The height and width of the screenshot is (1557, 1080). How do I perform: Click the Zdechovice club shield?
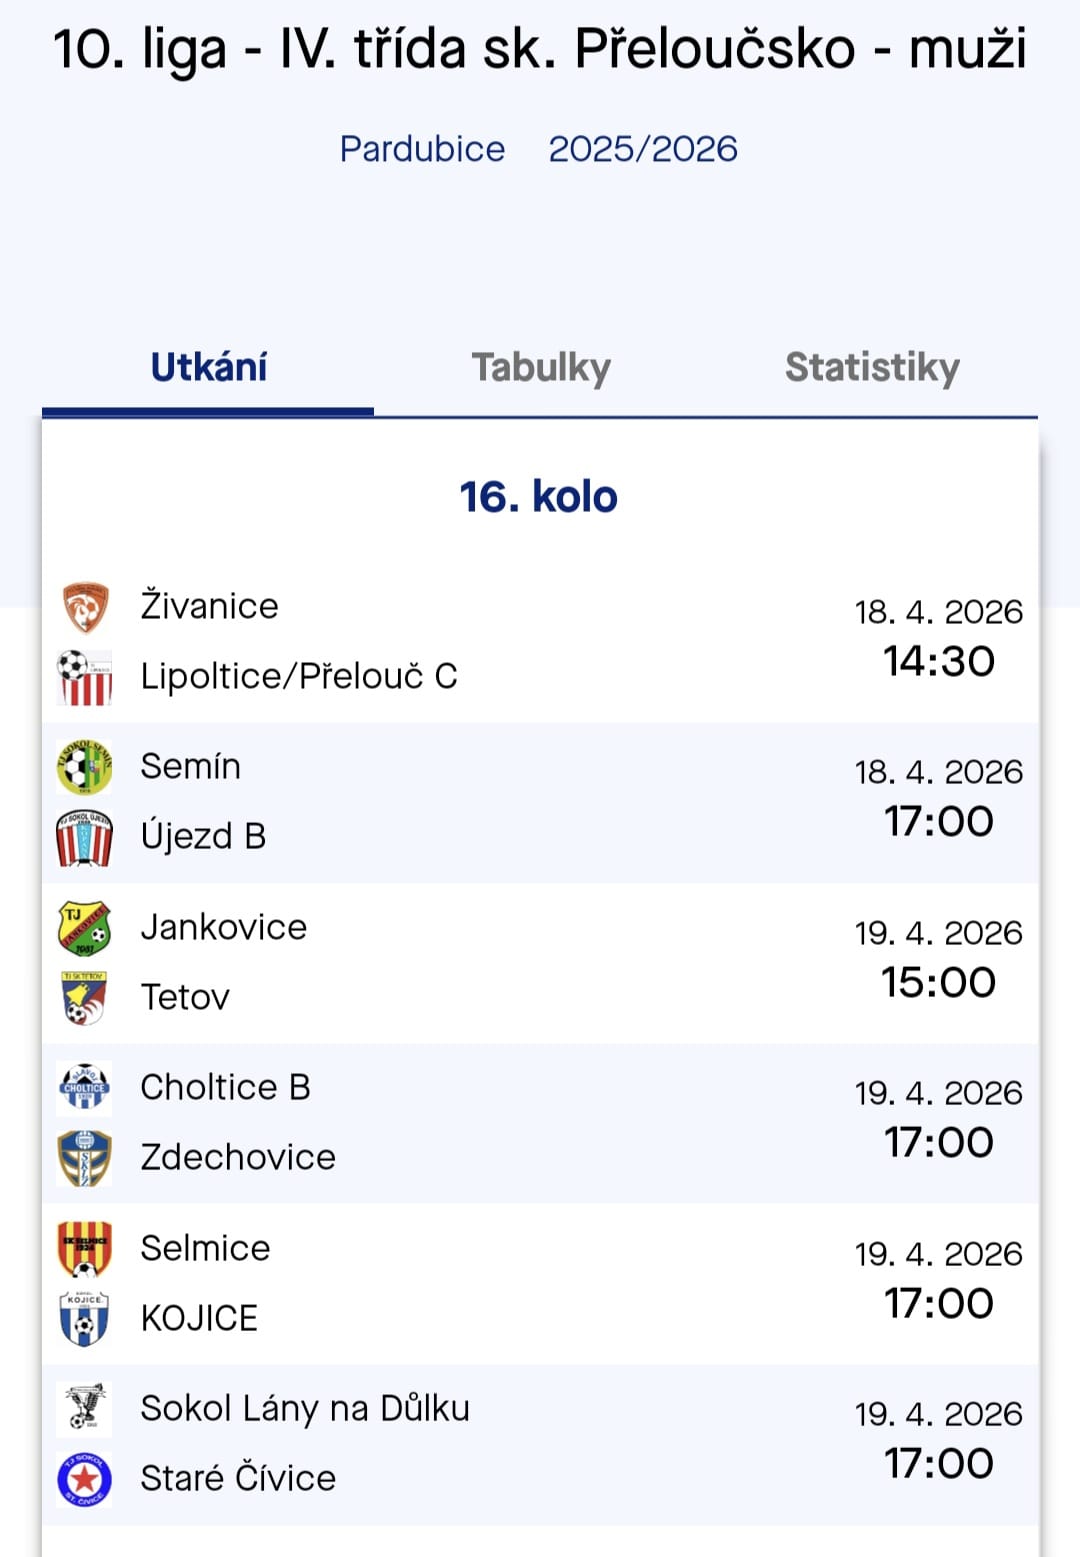[85, 1158]
